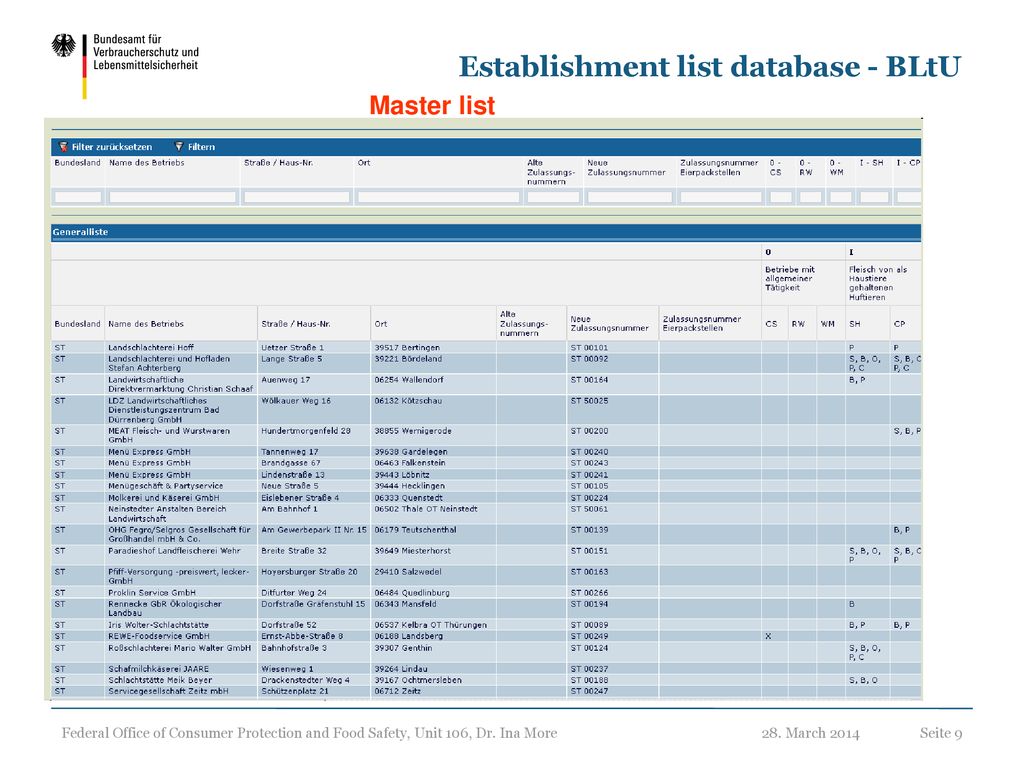Viewport: 1024px width, 768px height.
Task: Click the Generalliste section header
Action: point(486,232)
